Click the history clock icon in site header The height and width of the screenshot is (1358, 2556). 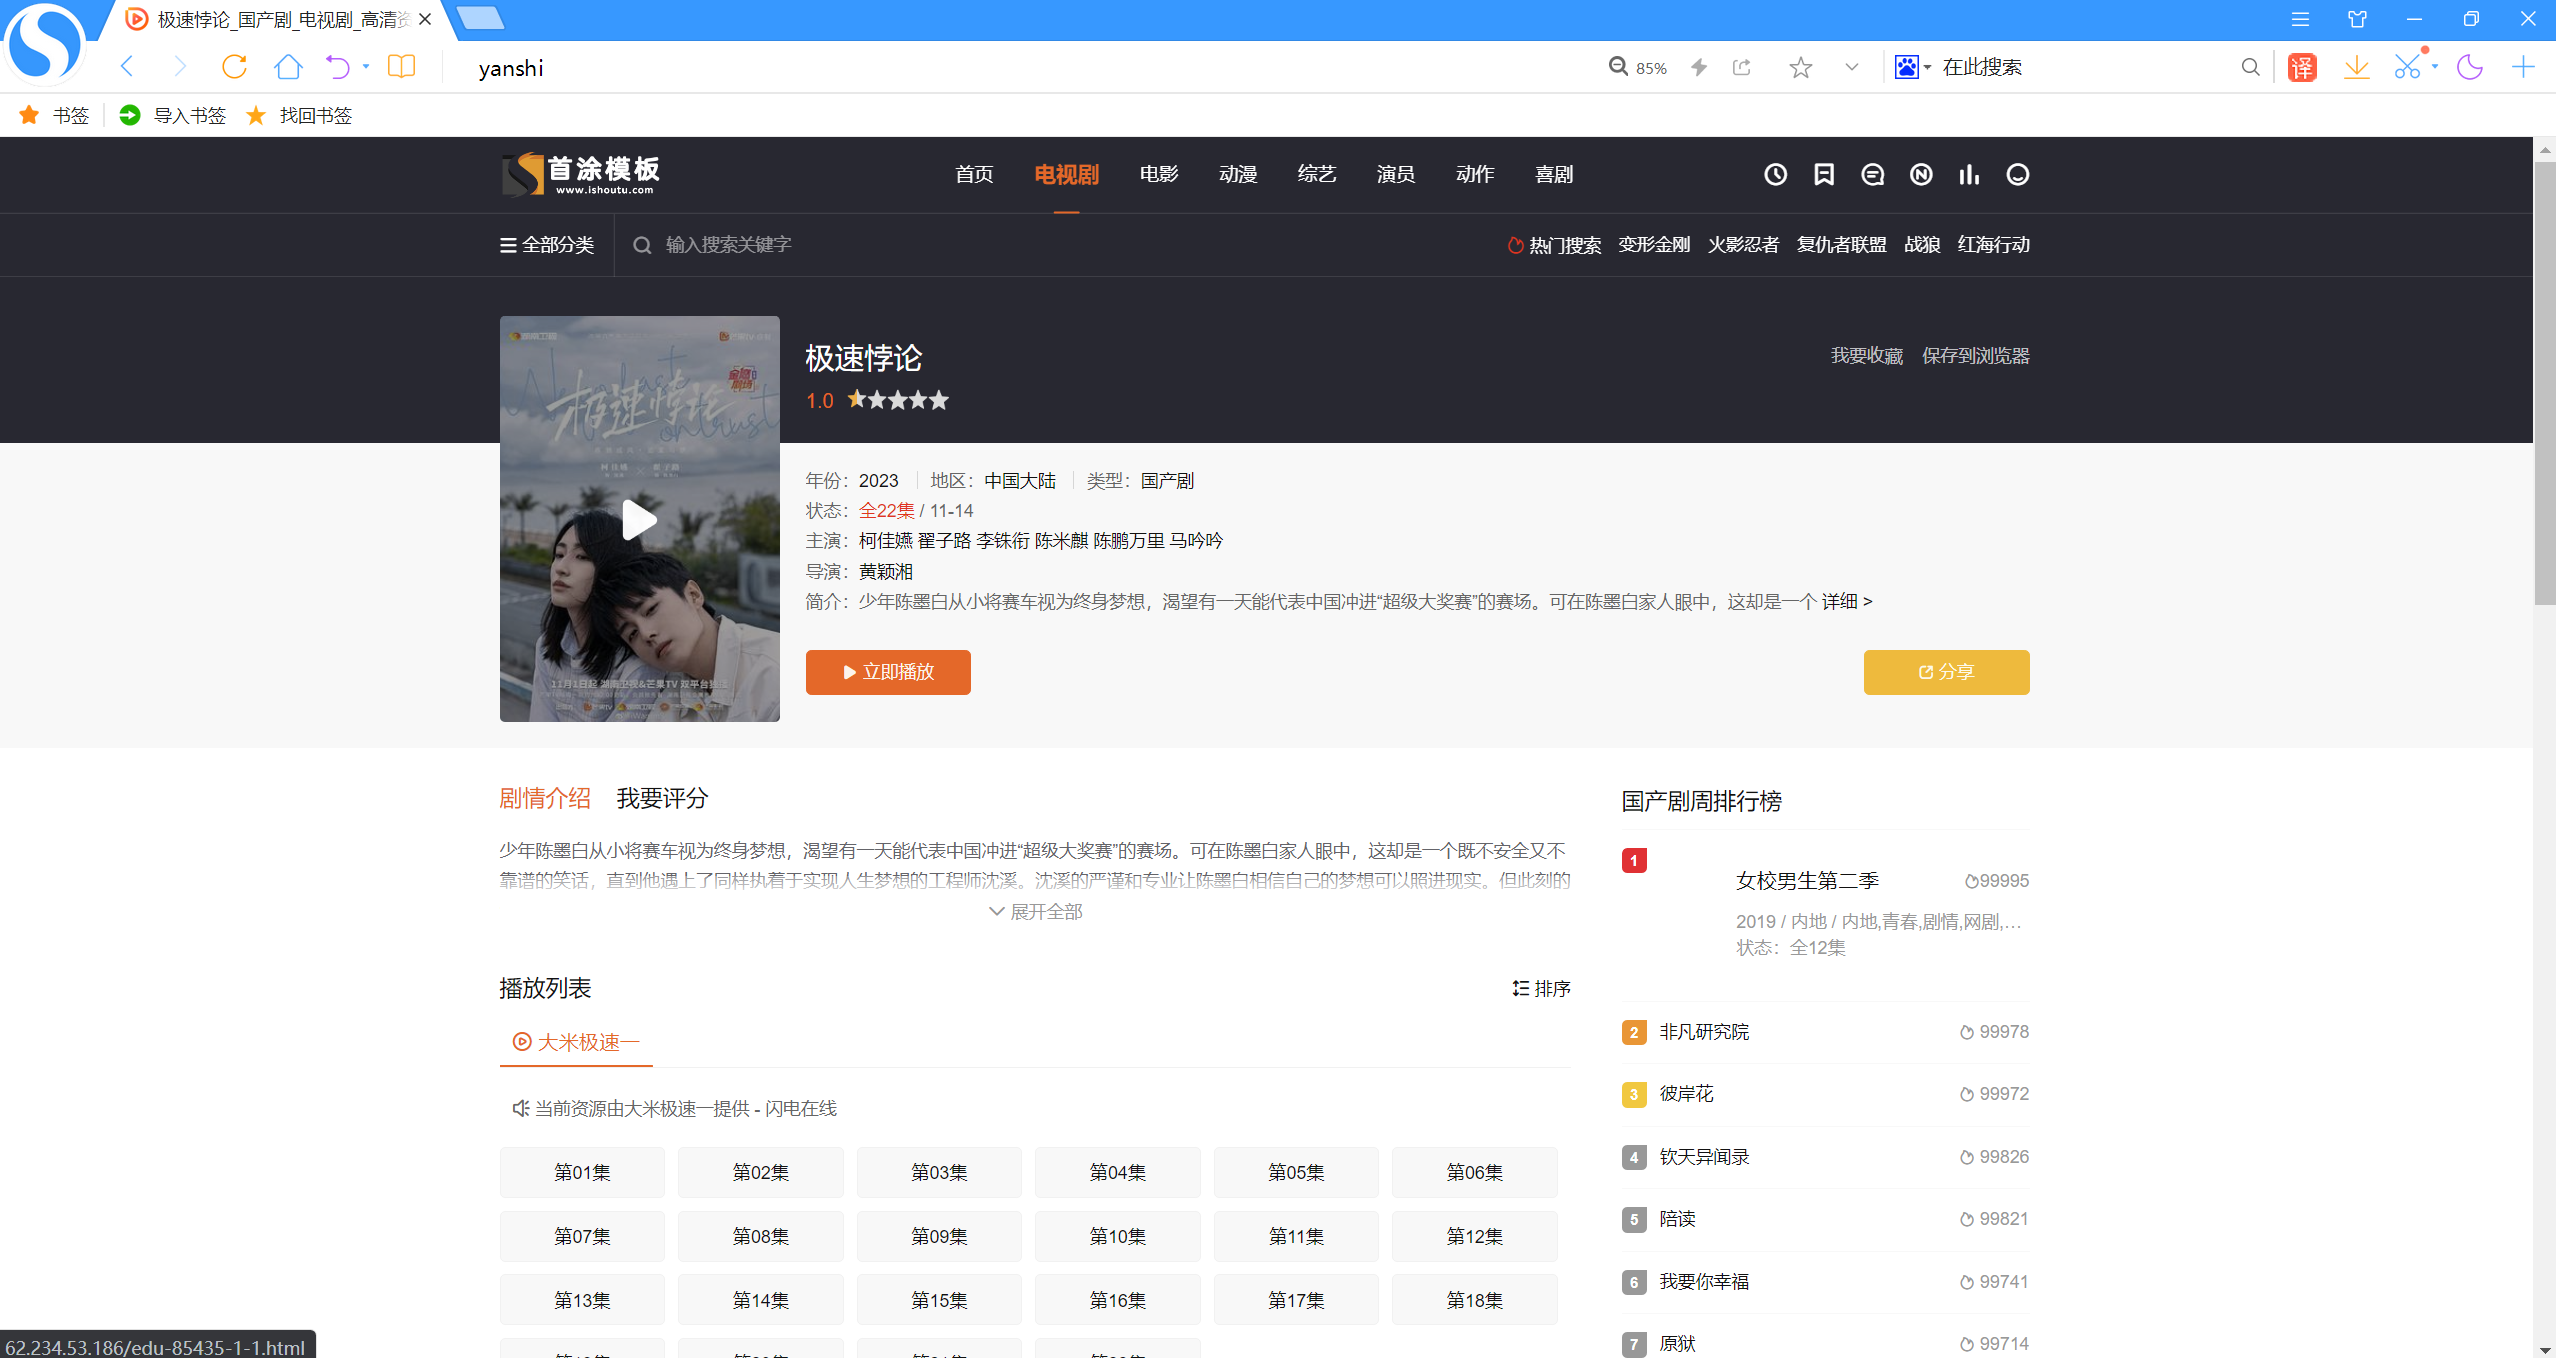(x=1775, y=175)
